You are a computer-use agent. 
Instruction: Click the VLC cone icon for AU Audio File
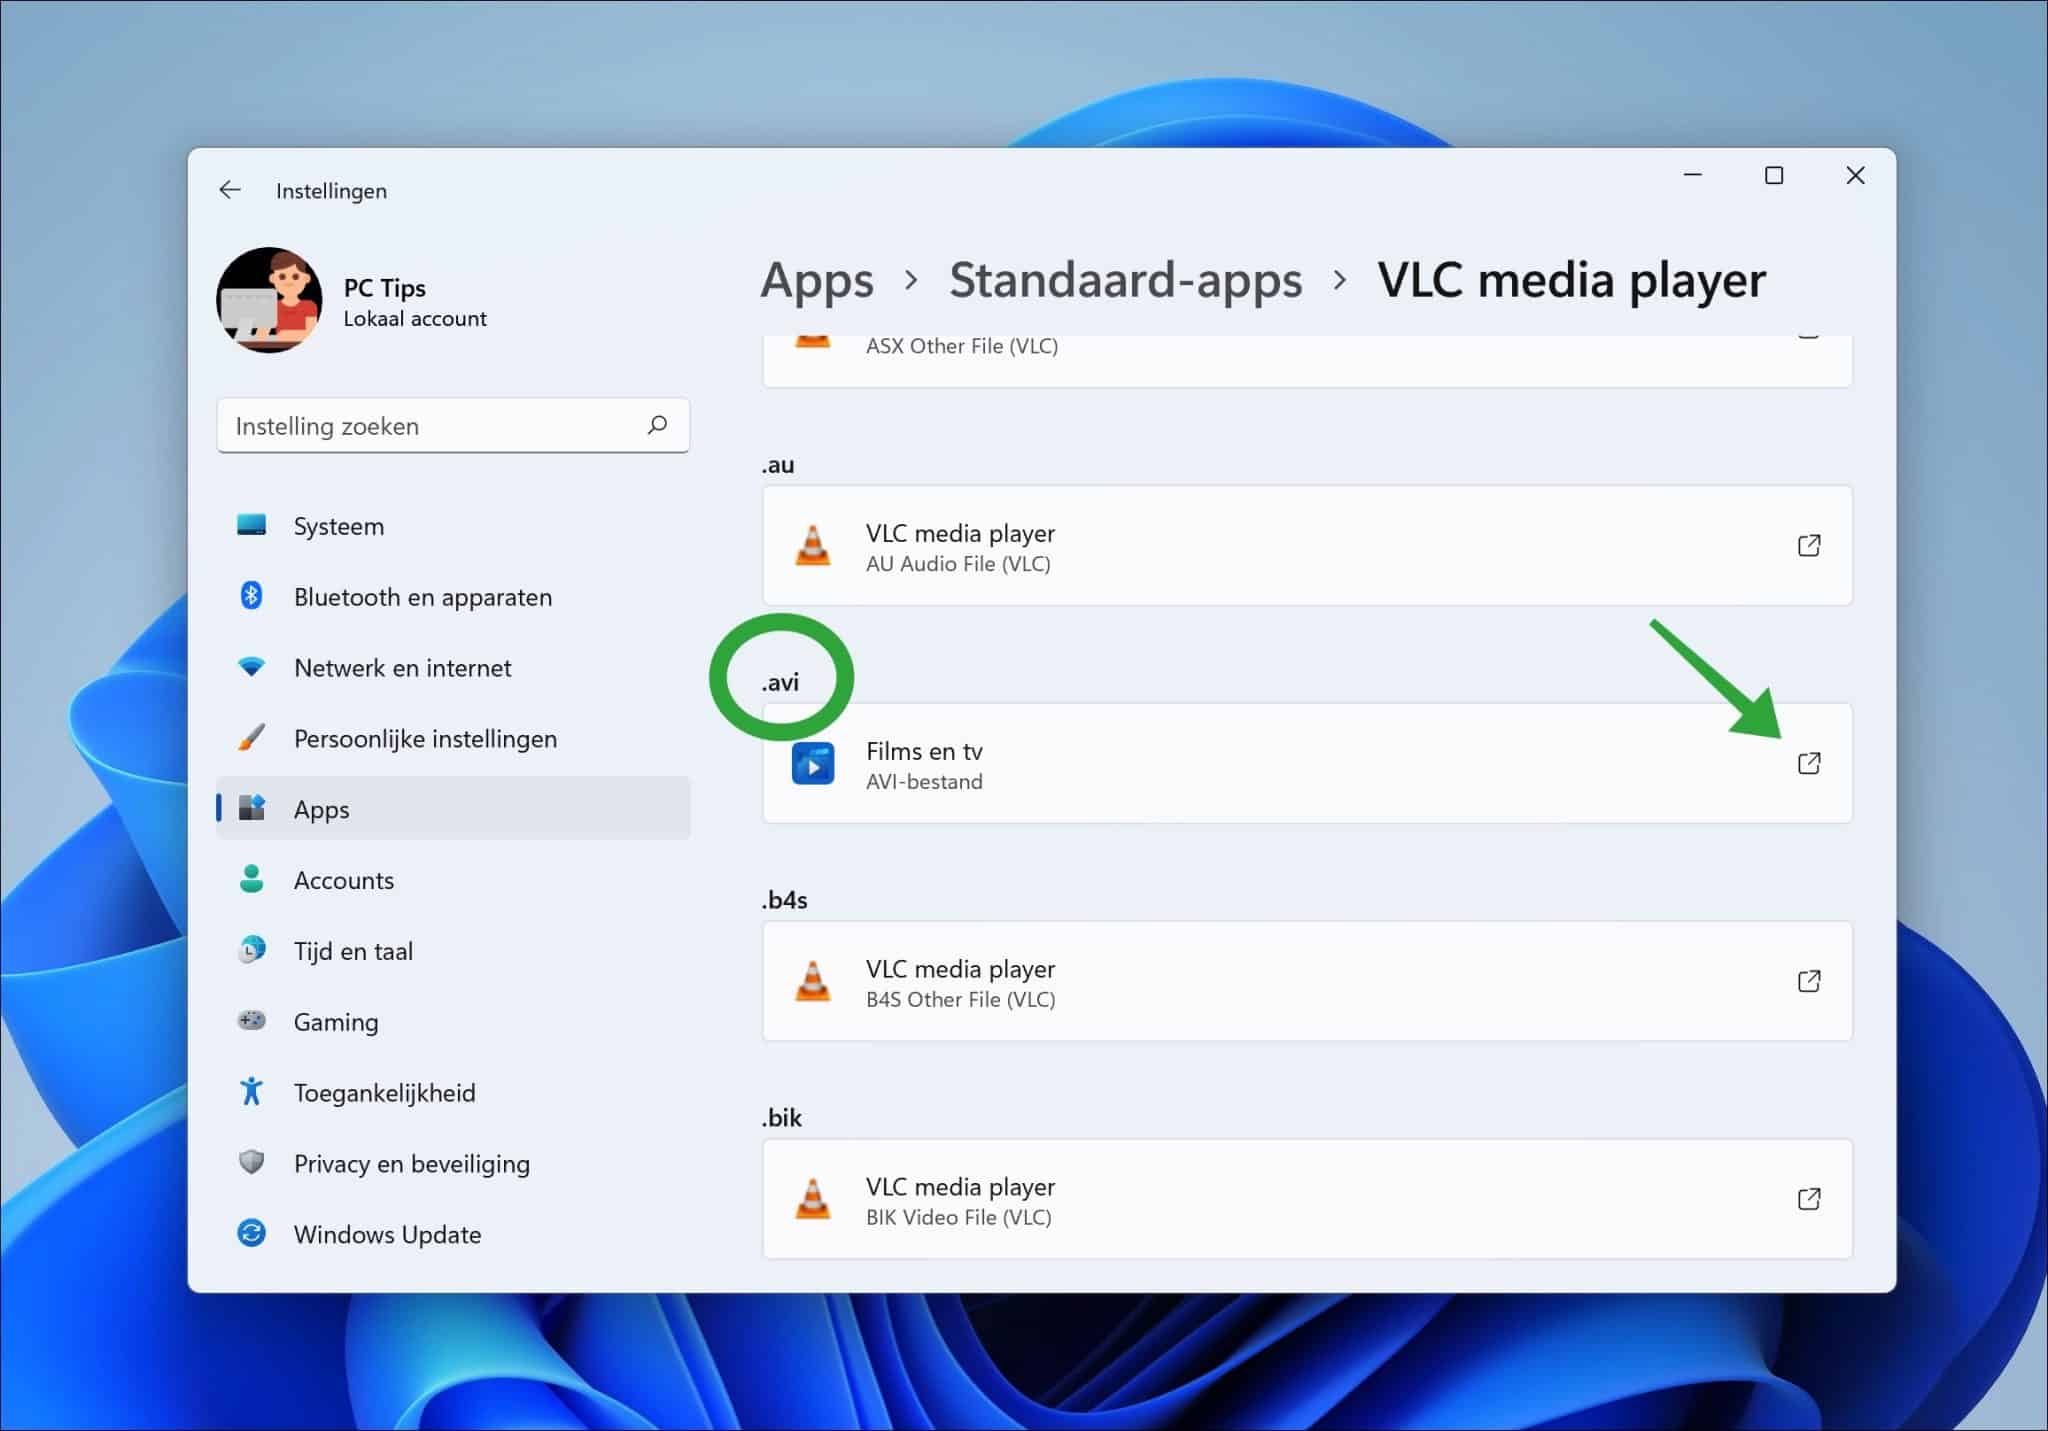(x=813, y=546)
